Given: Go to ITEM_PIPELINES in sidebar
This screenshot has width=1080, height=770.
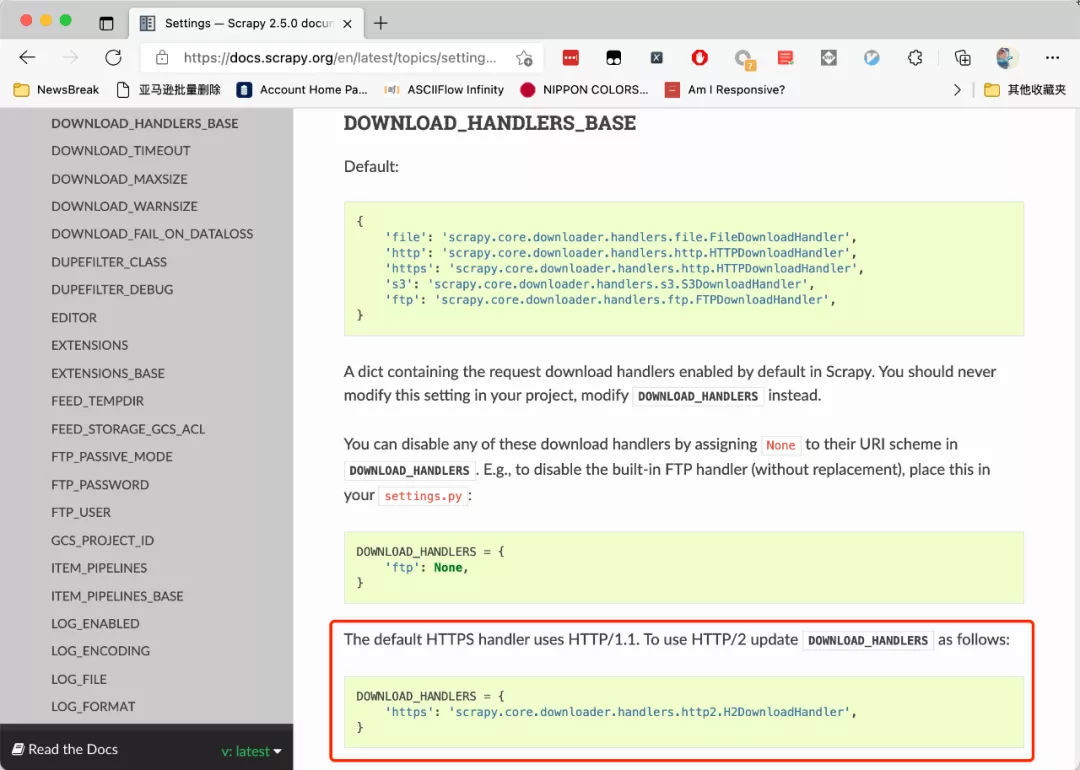Looking at the screenshot, I should coord(99,568).
